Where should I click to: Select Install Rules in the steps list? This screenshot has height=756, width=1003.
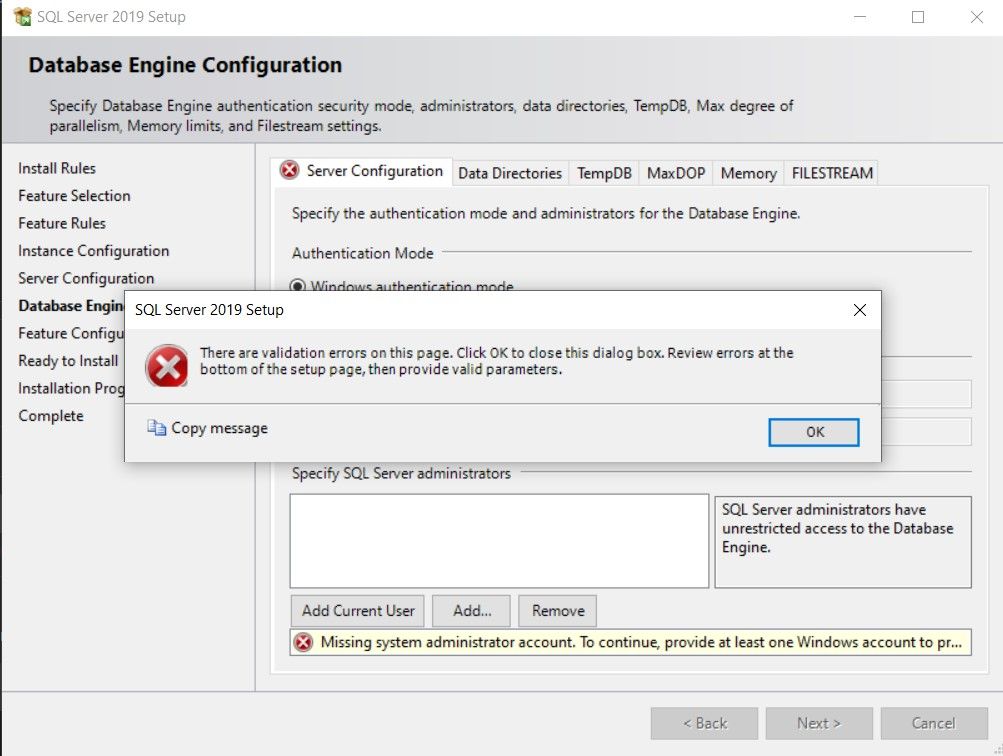pos(57,168)
